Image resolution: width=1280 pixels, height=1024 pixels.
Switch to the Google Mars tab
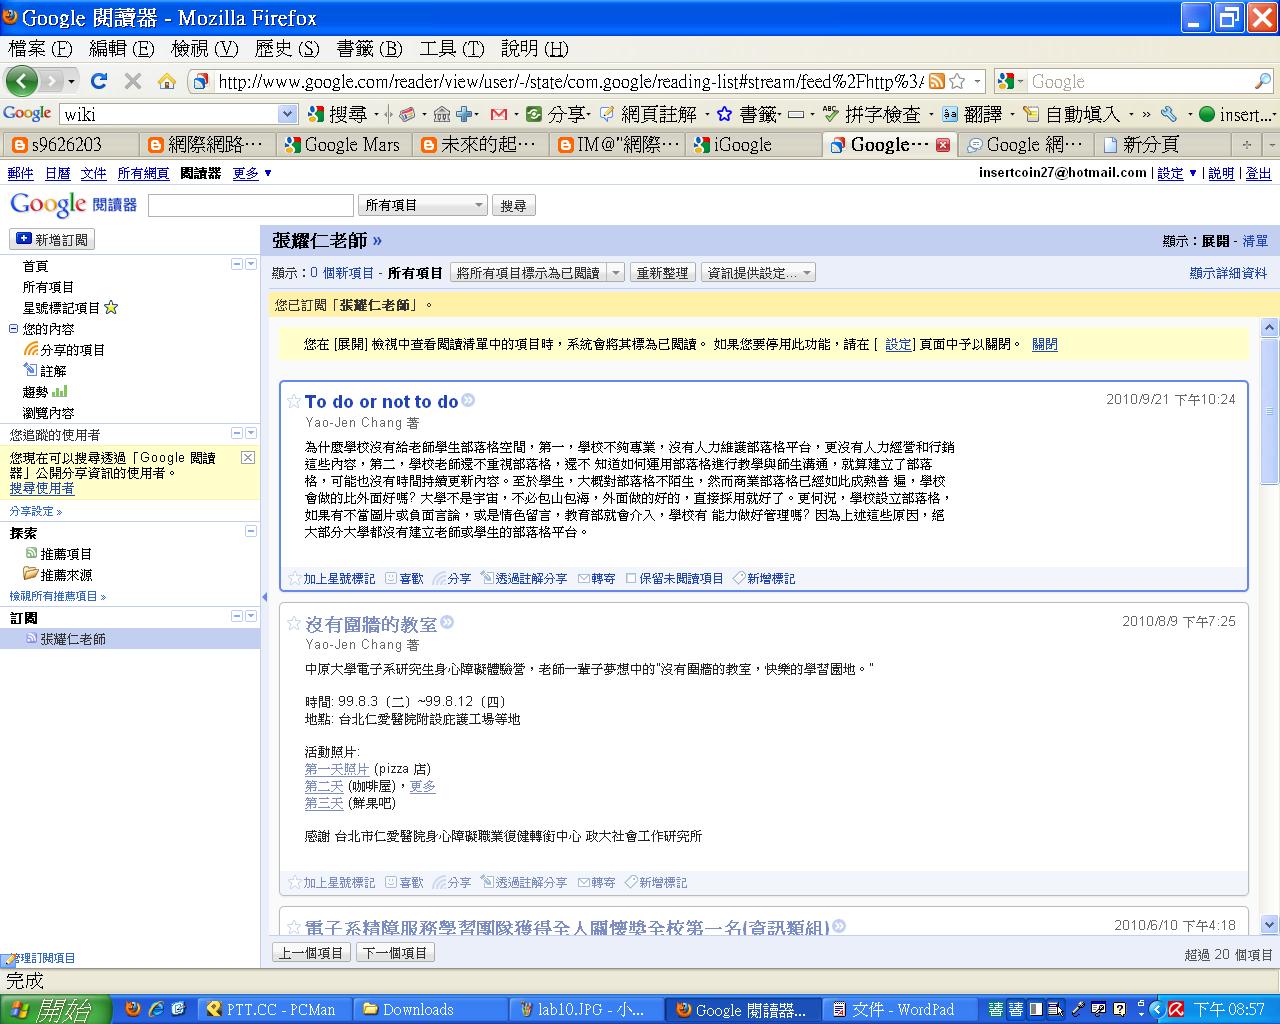(343, 145)
